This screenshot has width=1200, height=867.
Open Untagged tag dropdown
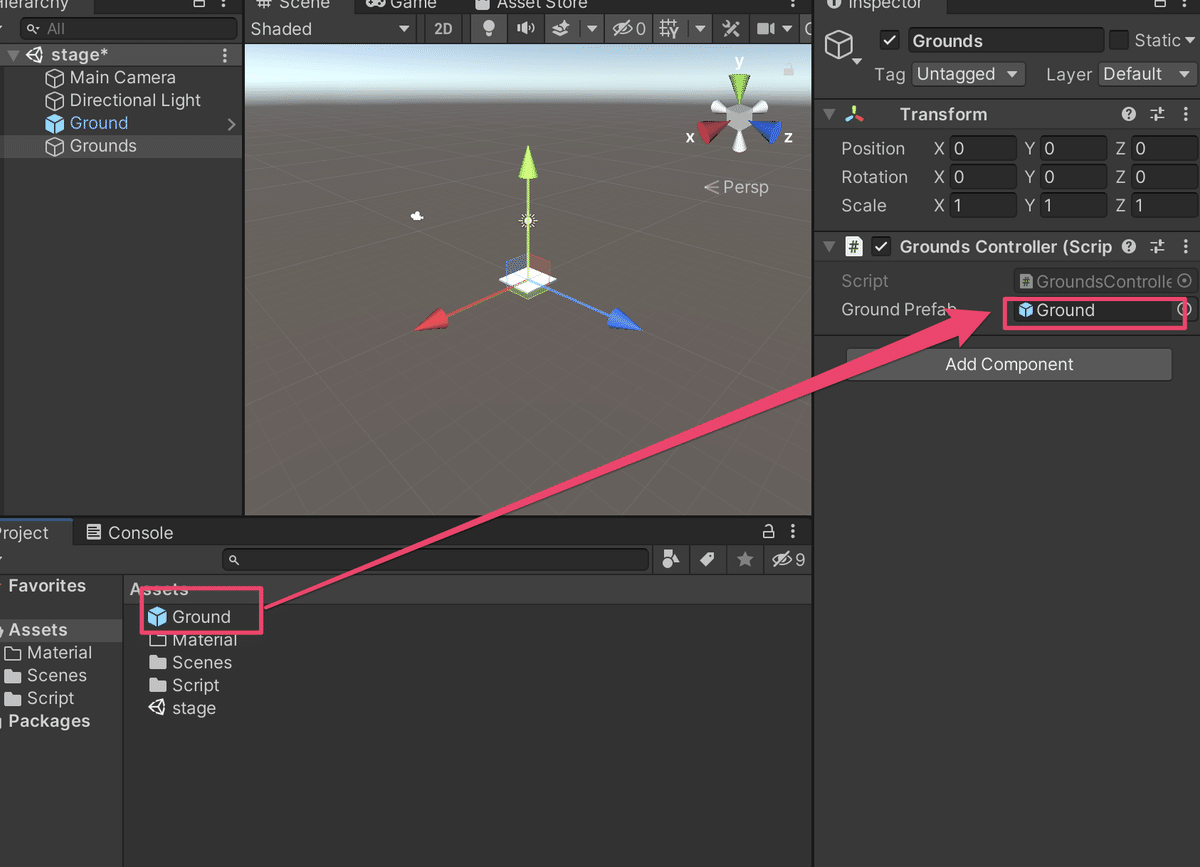point(969,74)
